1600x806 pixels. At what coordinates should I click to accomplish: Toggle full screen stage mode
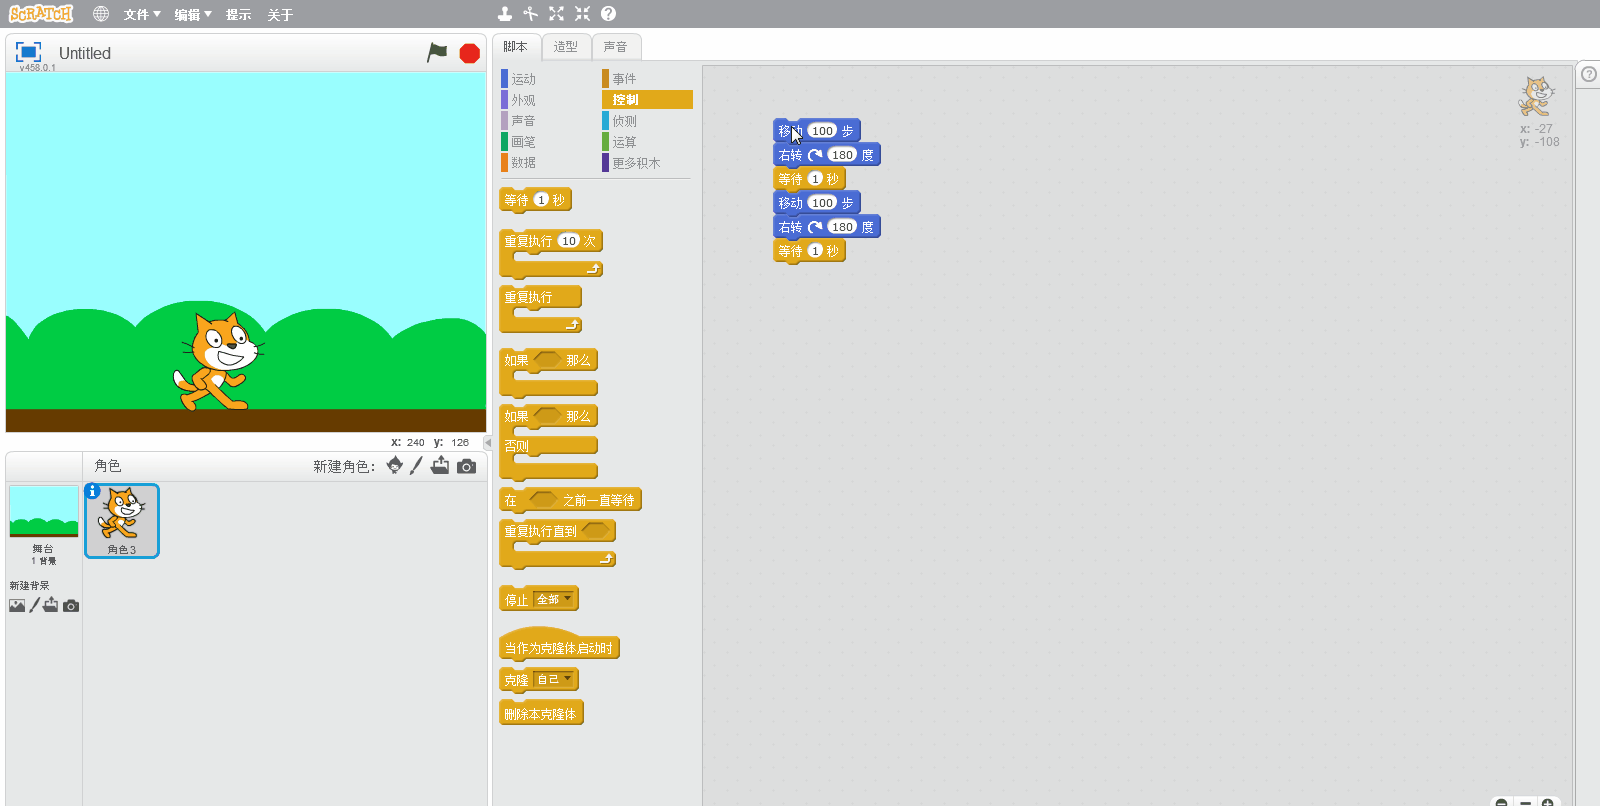[x=29, y=52]
